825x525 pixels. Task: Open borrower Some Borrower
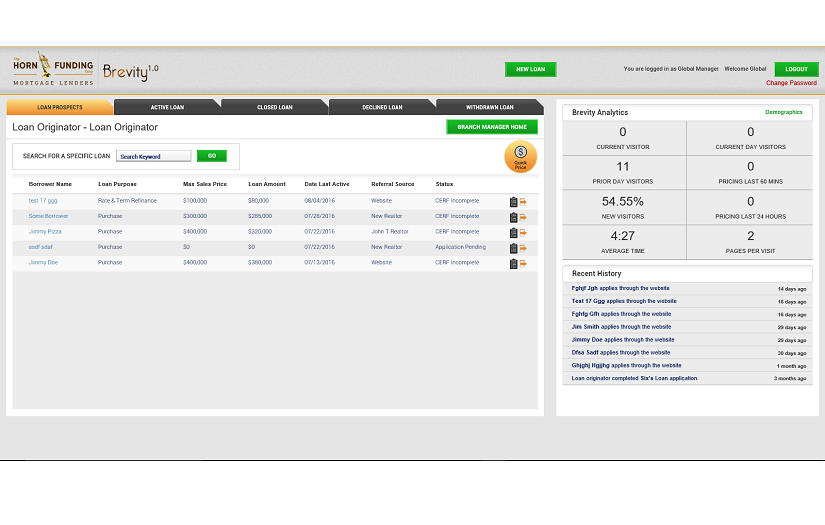48,216
